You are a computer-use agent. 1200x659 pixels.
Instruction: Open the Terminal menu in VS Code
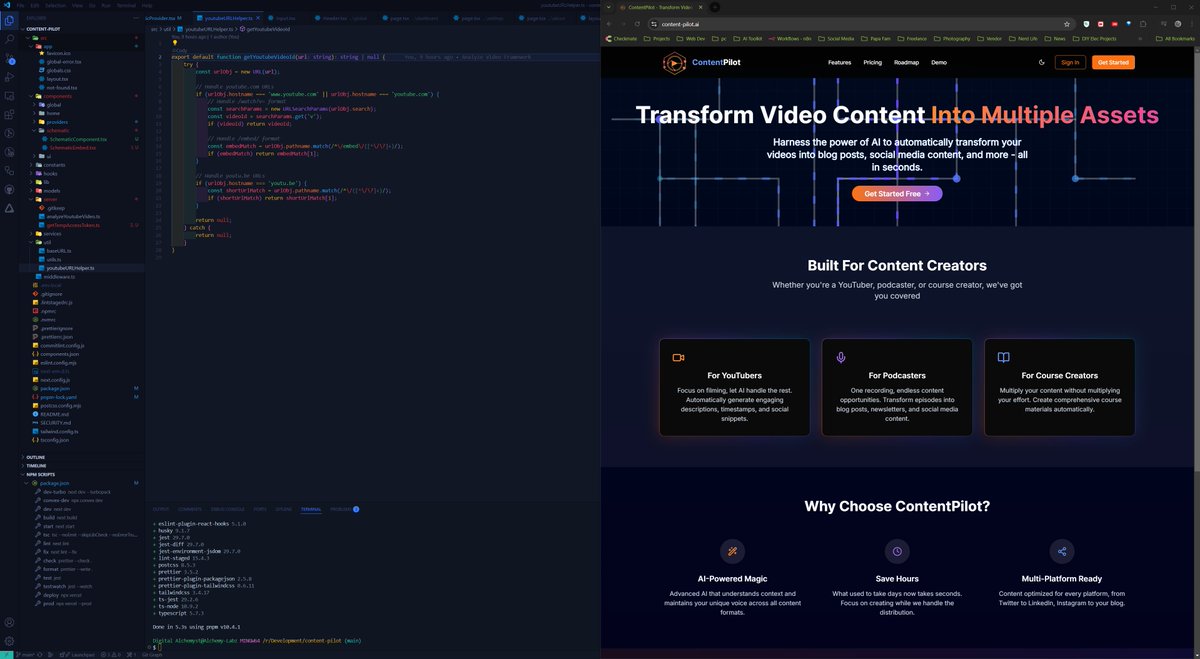(x=126, y=5)
